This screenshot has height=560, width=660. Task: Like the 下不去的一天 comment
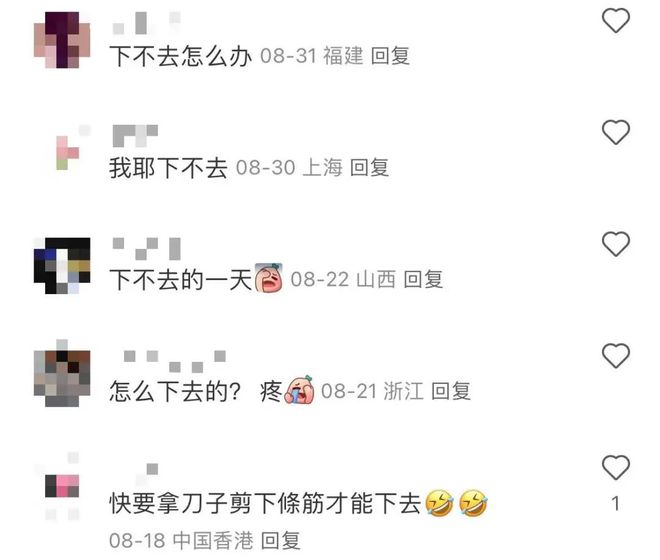click(x=616, y=244)
